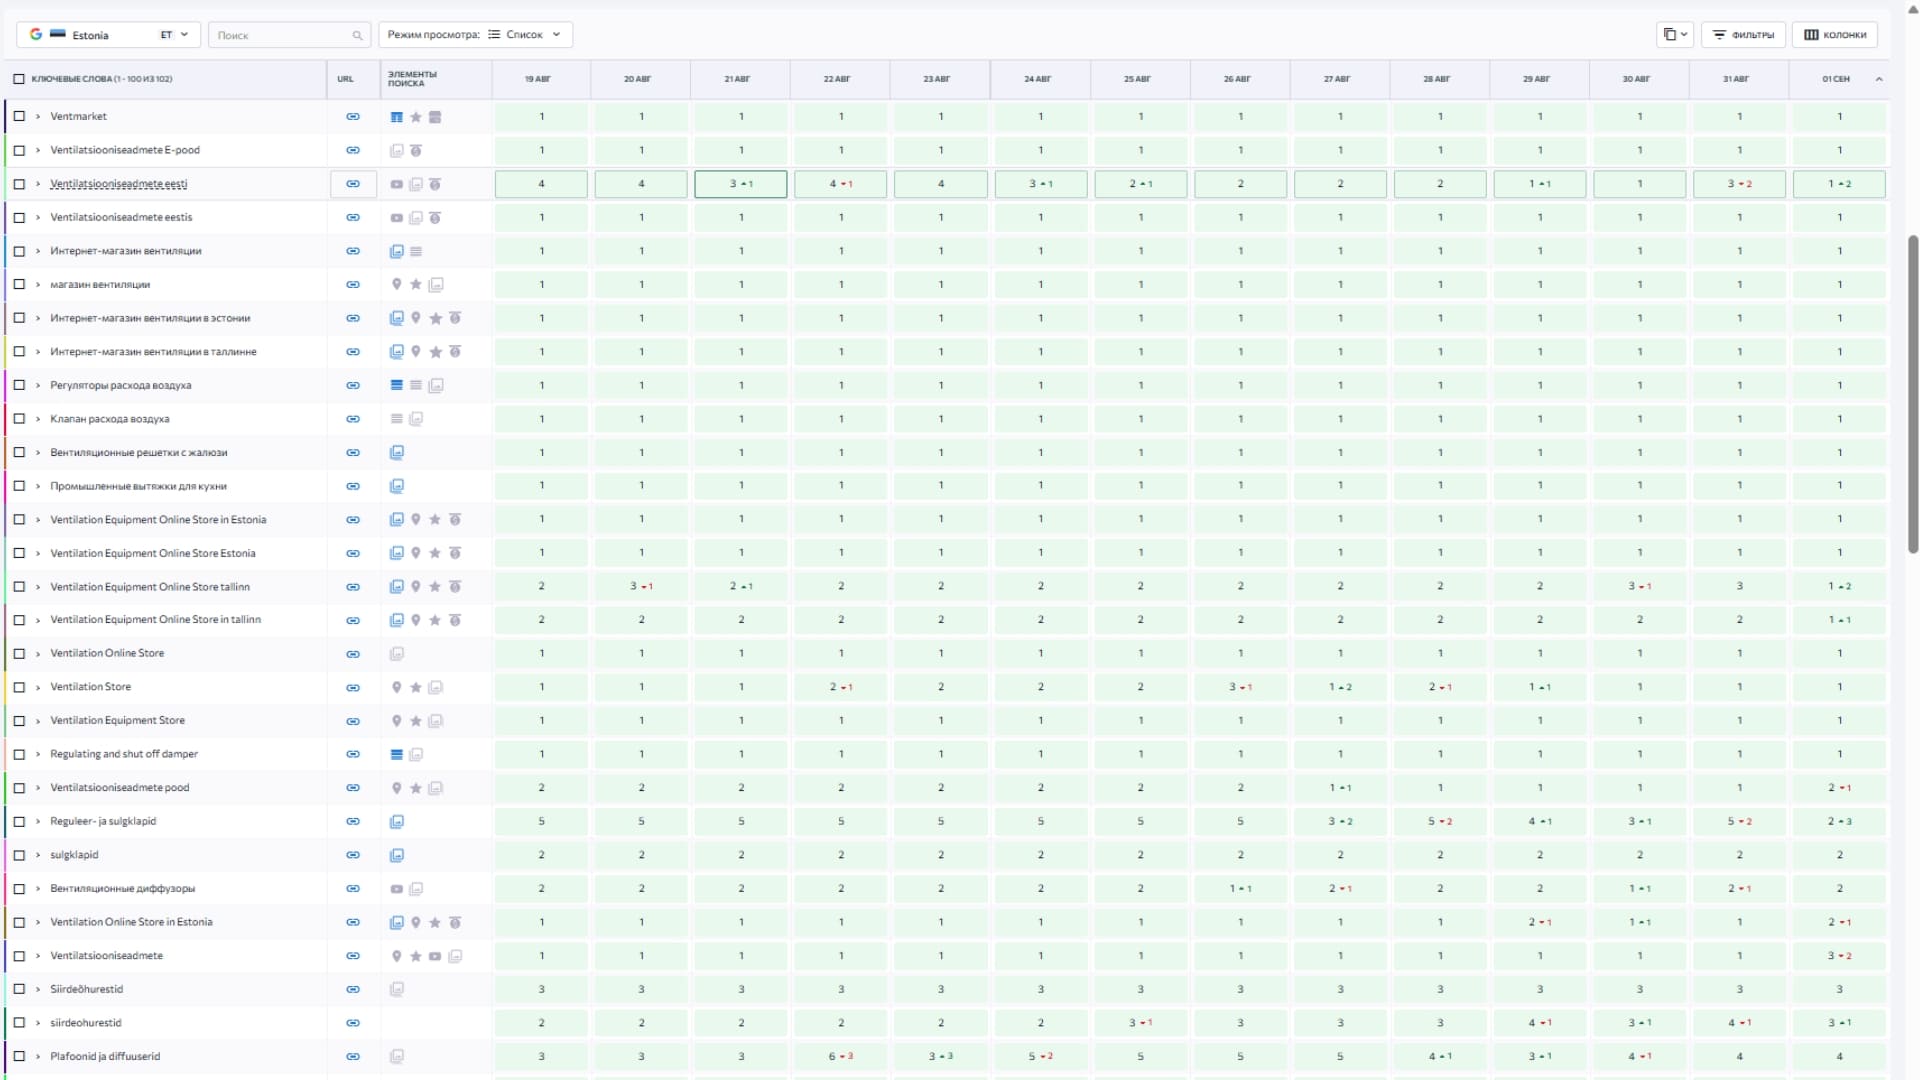Click link icon for siirdeohurestid row
1920x1080 pixels.
click(x=353, y=1023)
